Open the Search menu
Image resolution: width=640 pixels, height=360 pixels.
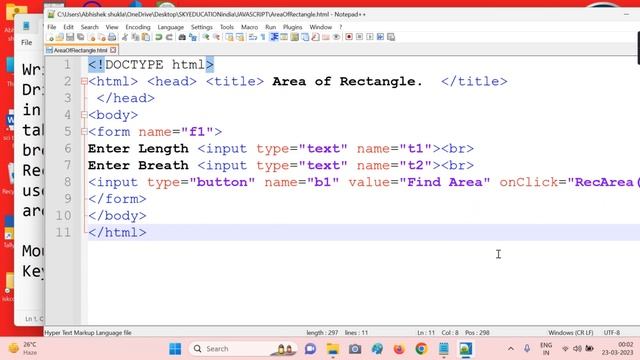89,27
